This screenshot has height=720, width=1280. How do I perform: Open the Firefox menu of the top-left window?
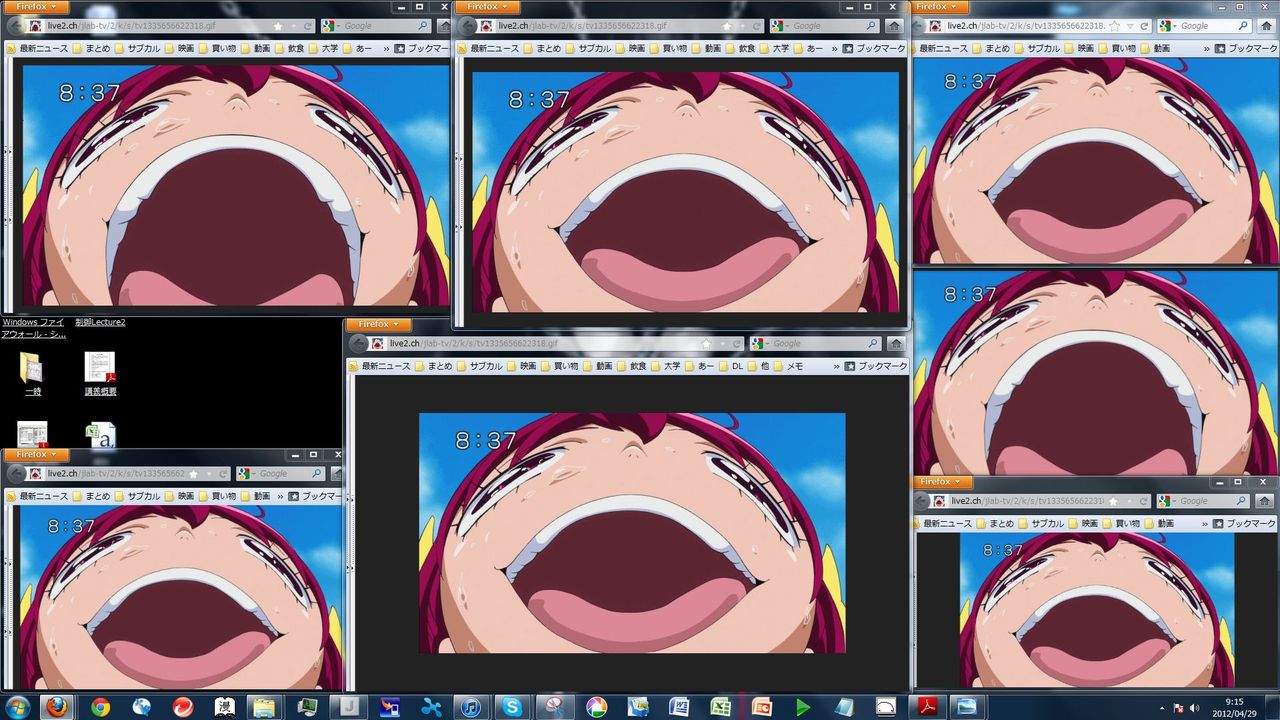coord(37,7)
